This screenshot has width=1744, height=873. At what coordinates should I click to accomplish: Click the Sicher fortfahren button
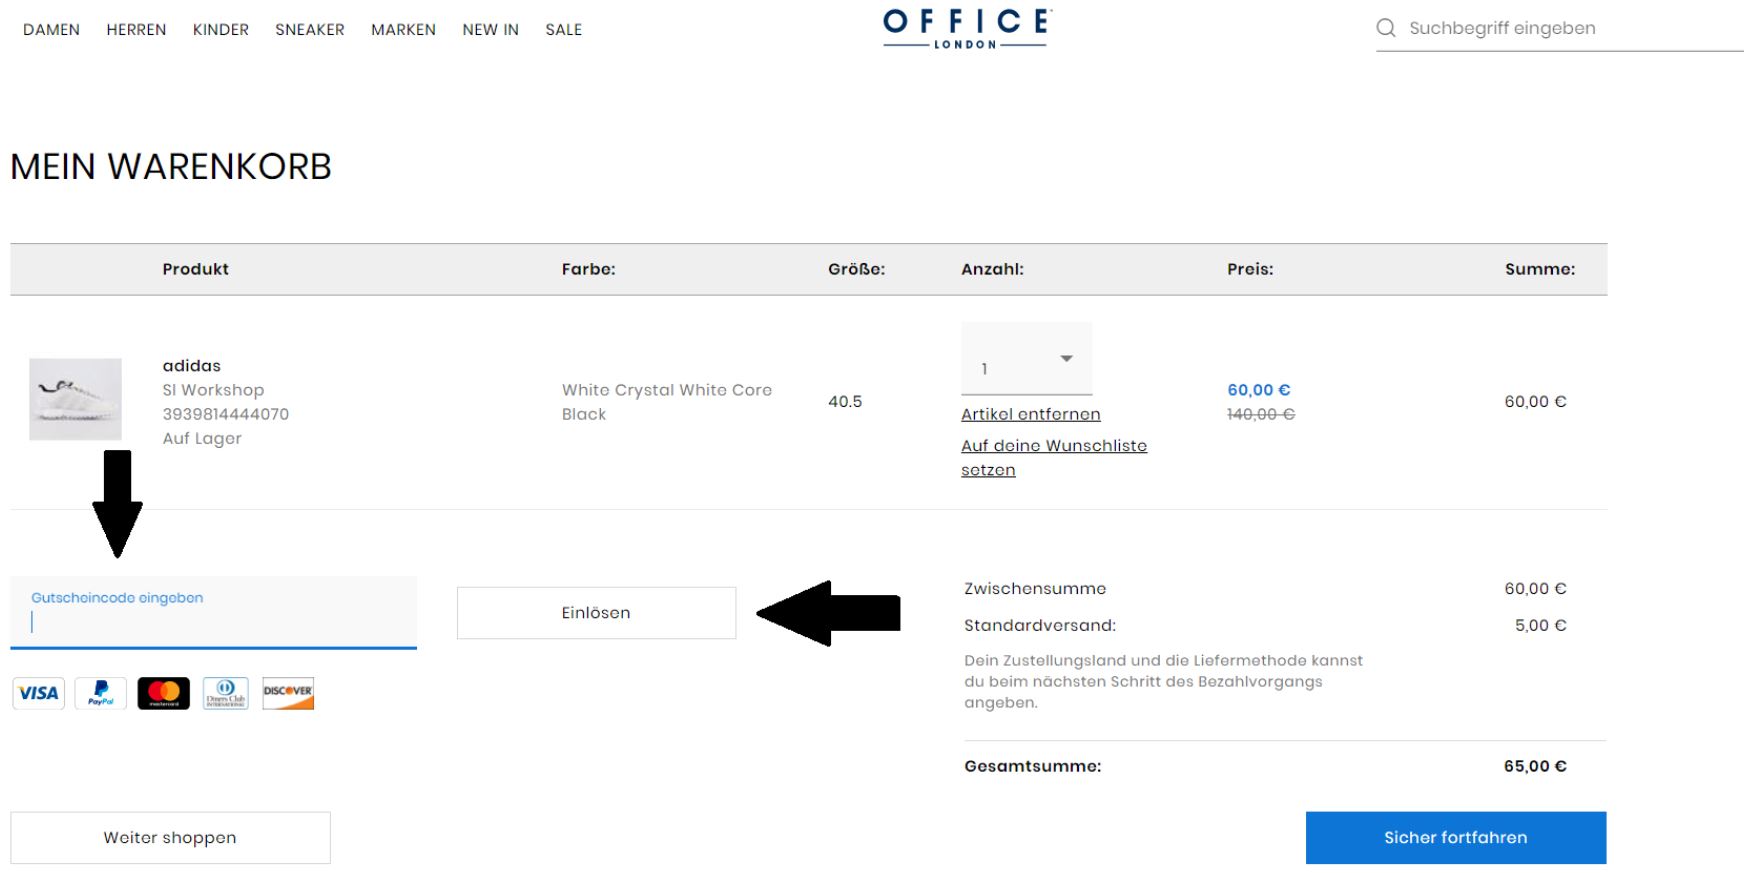[1456, 838]
